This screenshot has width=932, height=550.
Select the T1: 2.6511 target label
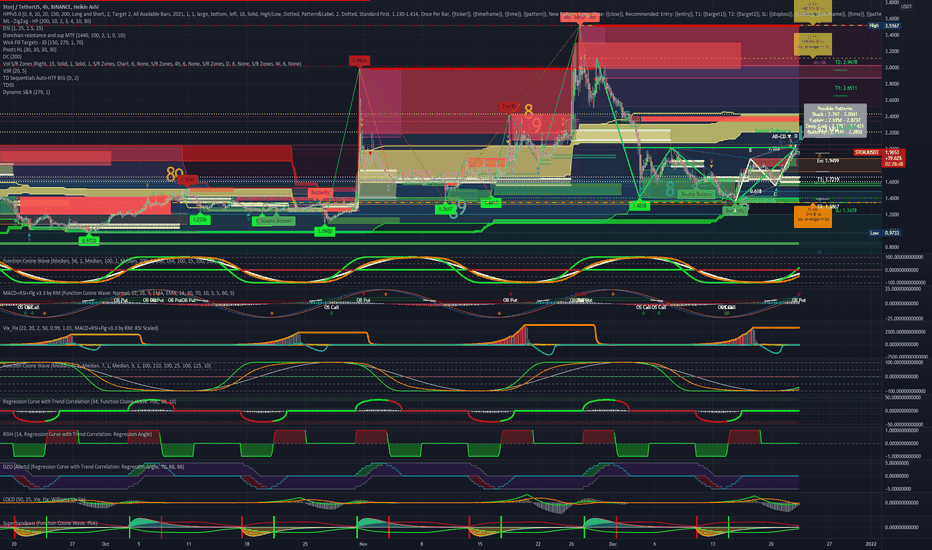pyautogui.click(x=846, y=88)
